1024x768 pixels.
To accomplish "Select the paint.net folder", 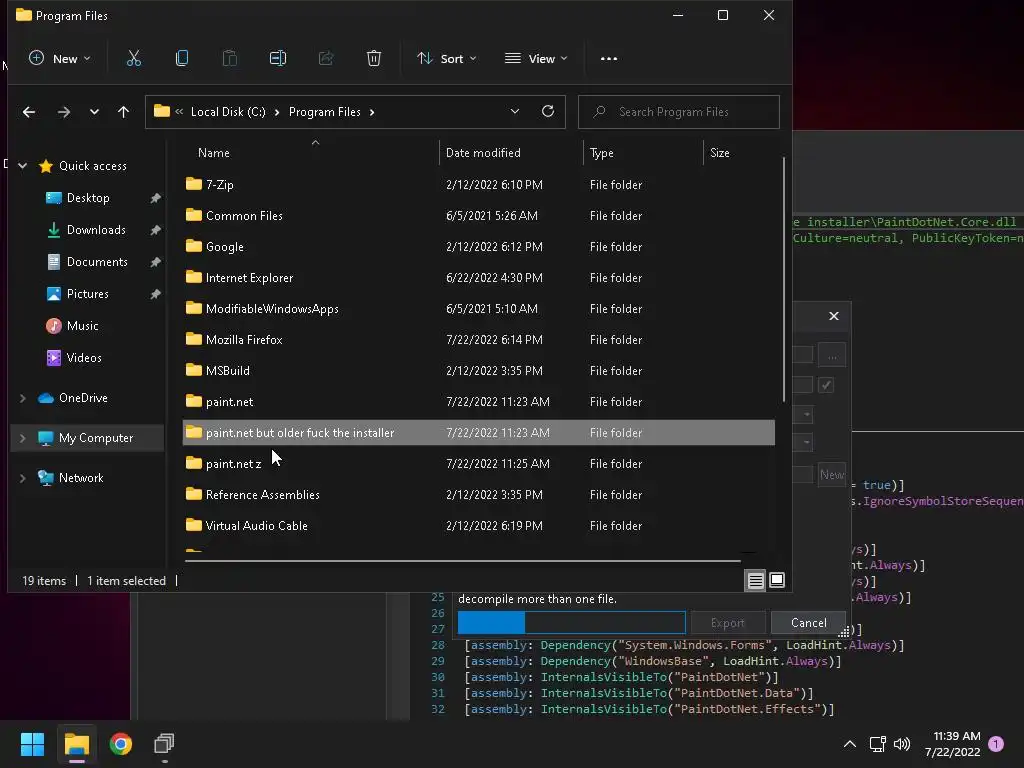I will click(479, 402).
